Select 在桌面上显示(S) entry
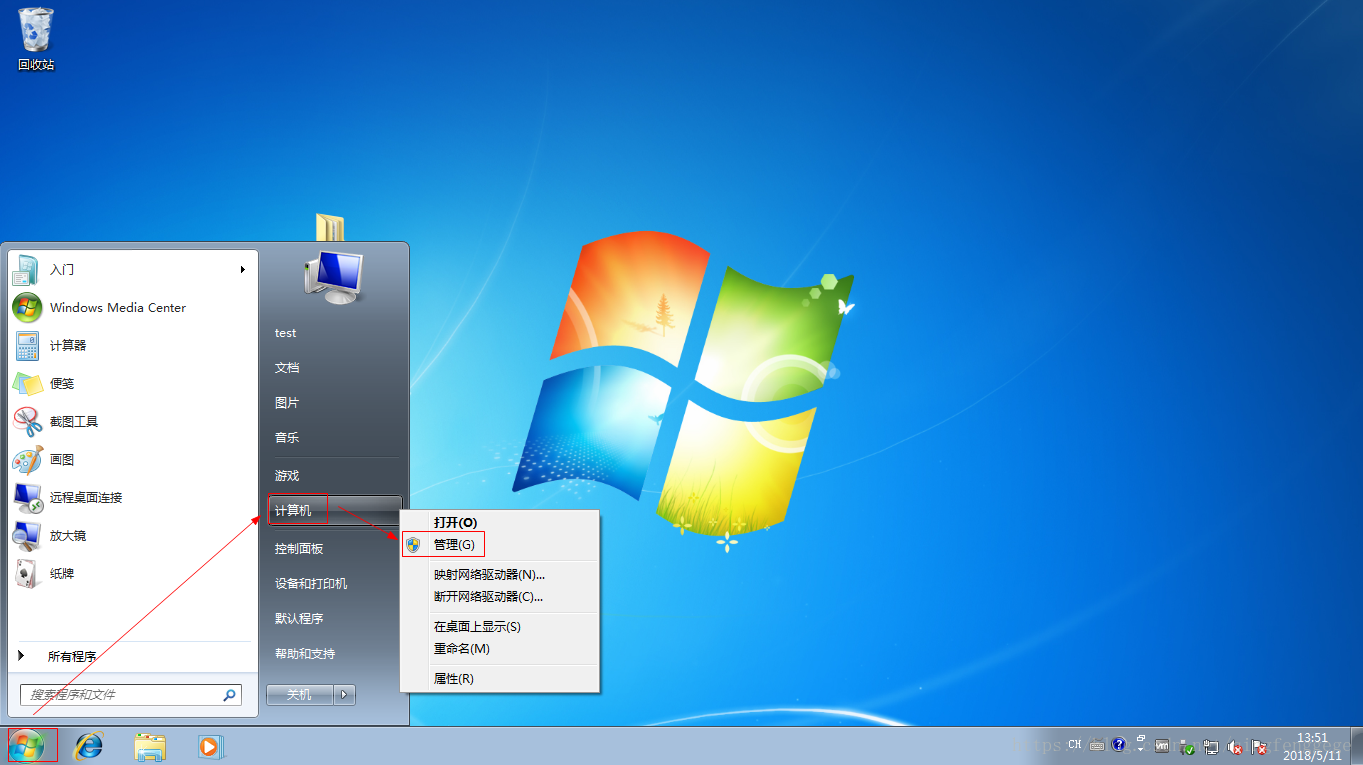 (499, 626)
